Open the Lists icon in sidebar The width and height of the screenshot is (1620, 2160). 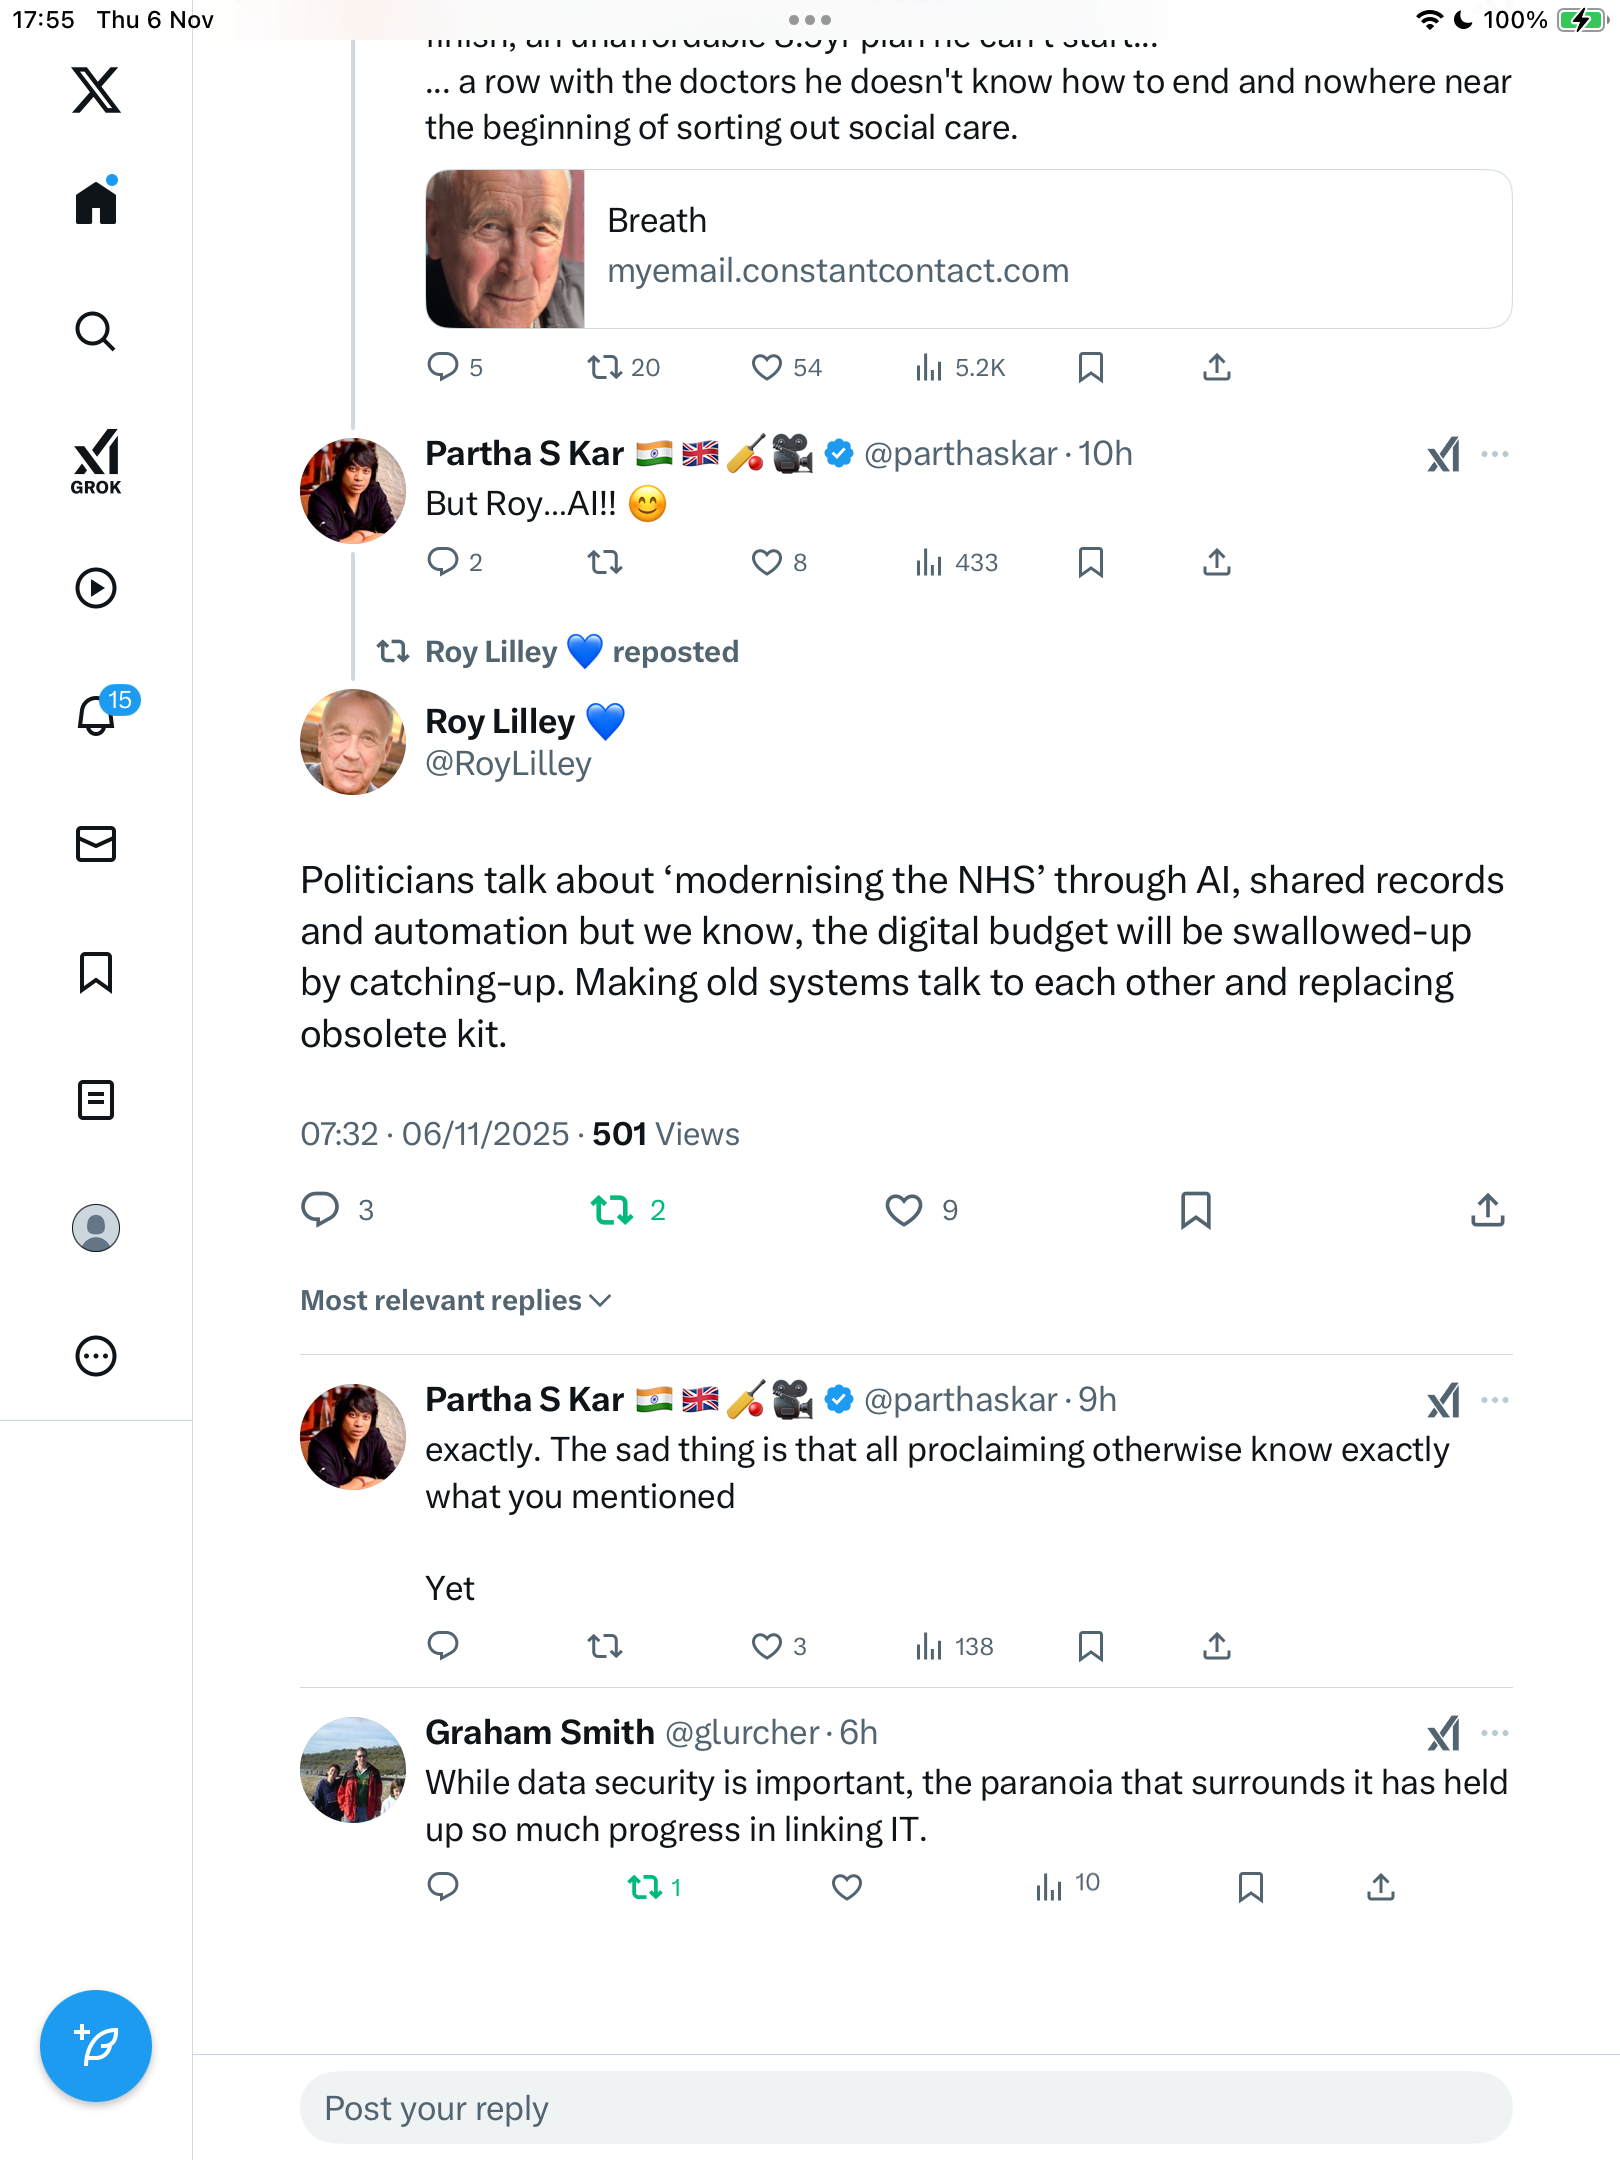[96, 1100]
